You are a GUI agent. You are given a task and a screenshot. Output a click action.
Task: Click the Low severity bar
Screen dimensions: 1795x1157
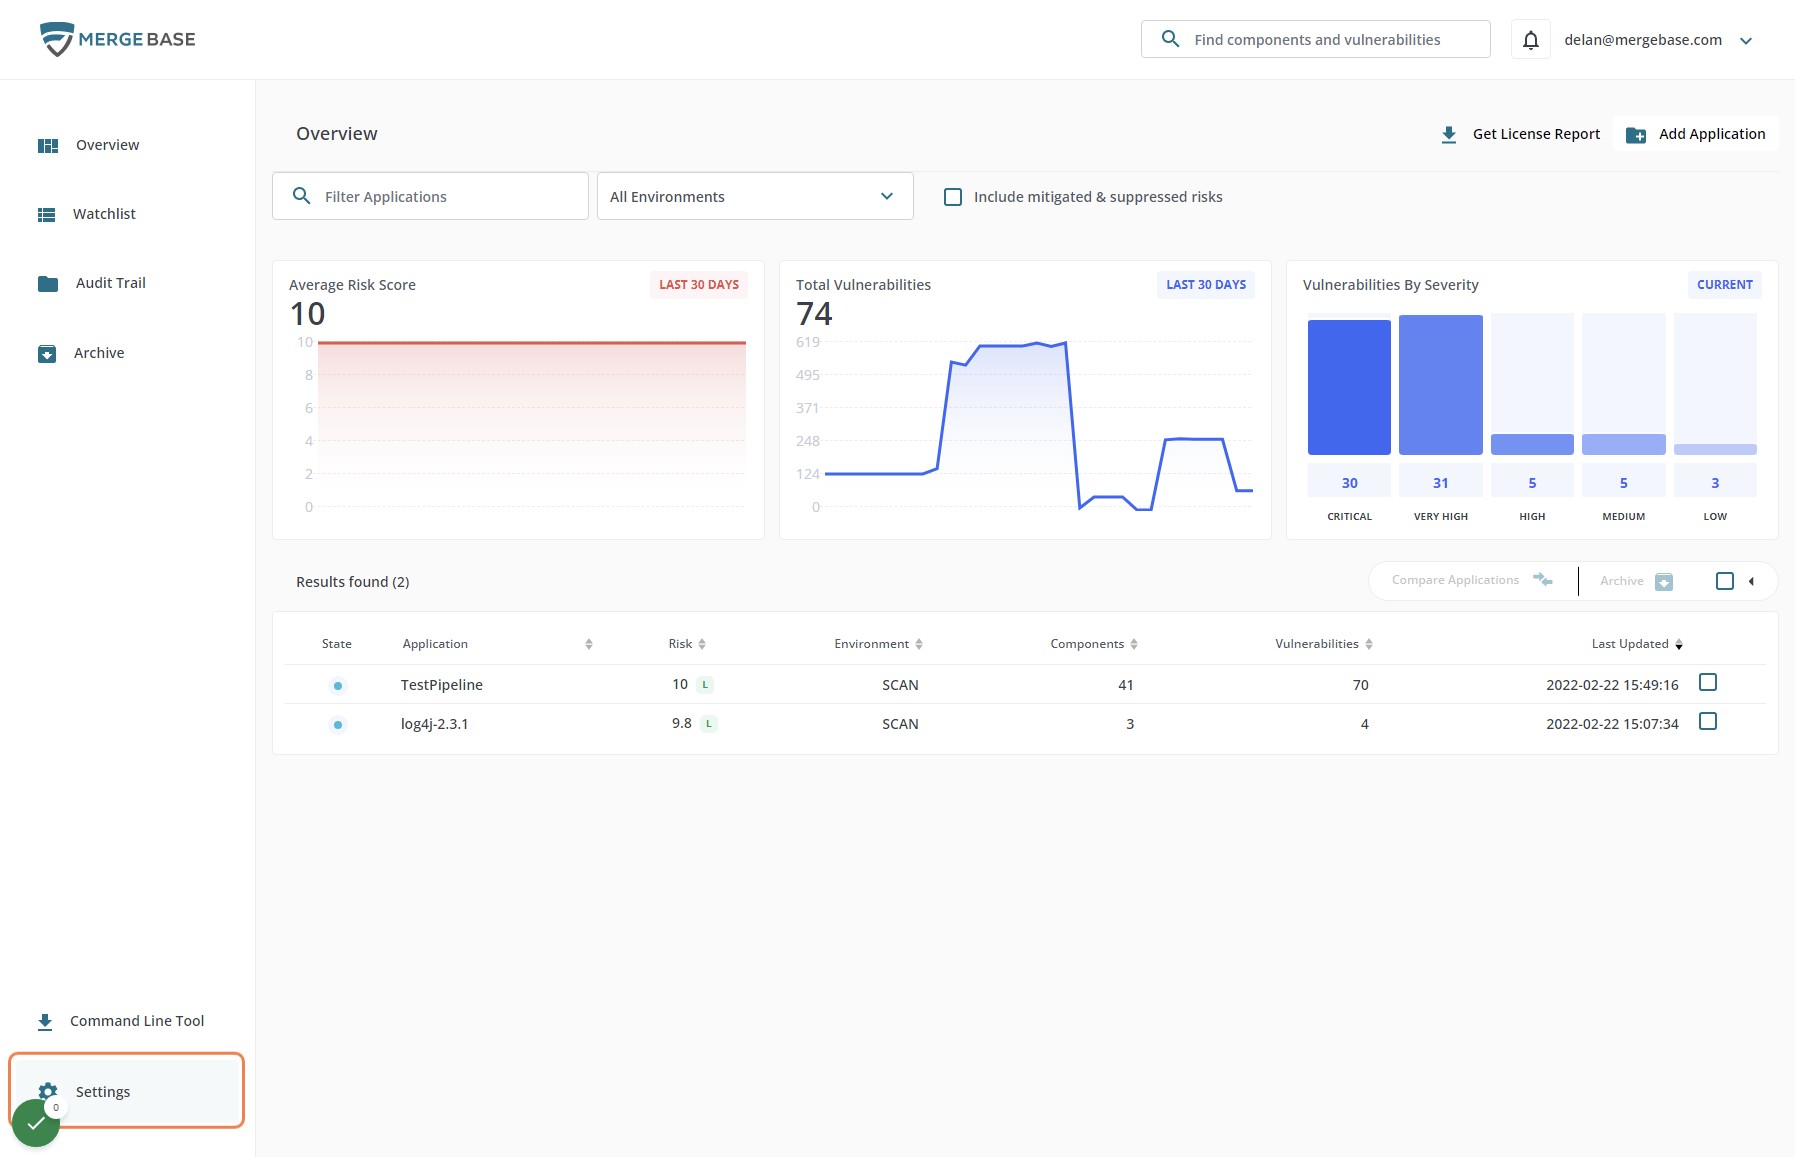pyautogui.click(x=1715, y=449)
